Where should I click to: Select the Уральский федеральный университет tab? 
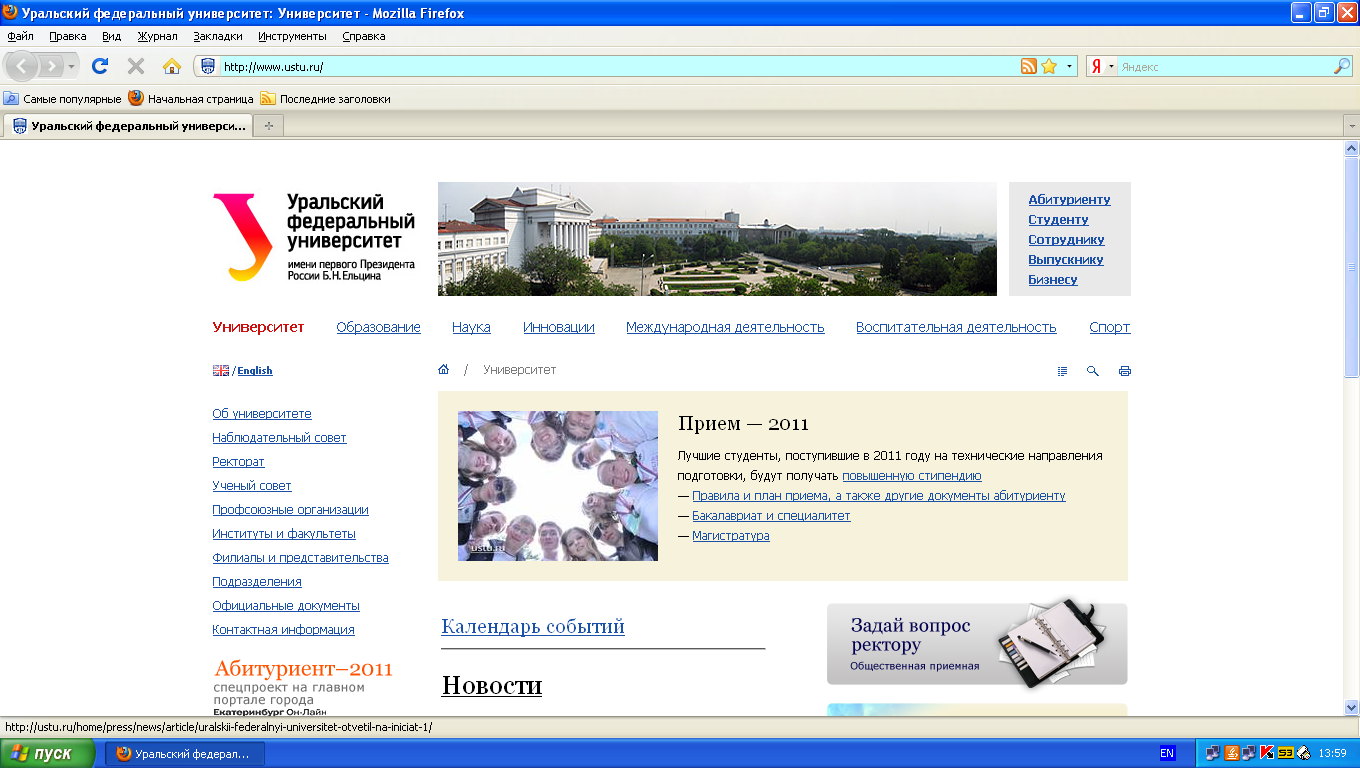[x=128, y=126]
